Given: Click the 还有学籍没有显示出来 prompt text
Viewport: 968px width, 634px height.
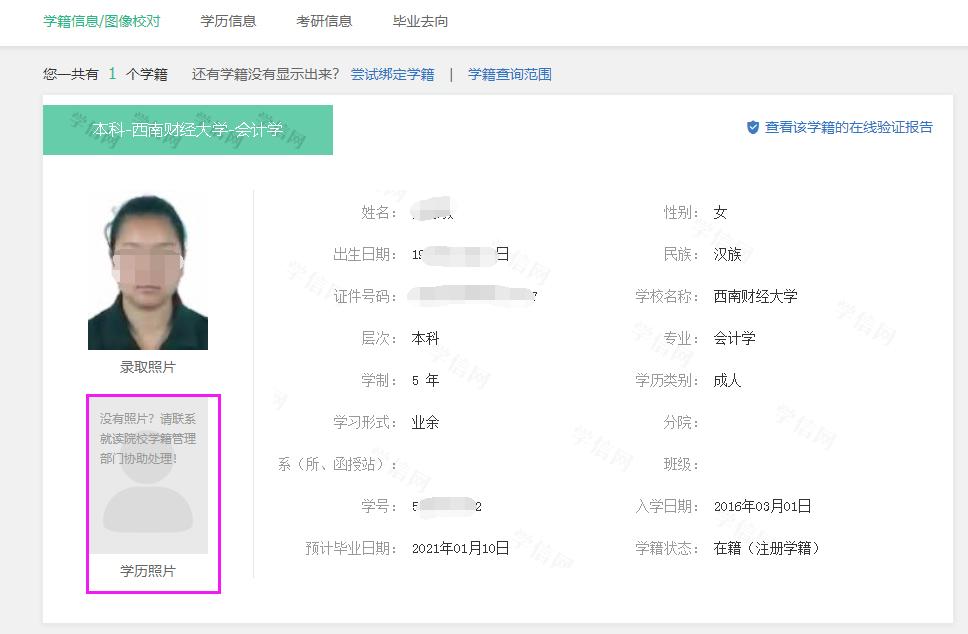Looking at the screenshot, I should click(268, 74).
